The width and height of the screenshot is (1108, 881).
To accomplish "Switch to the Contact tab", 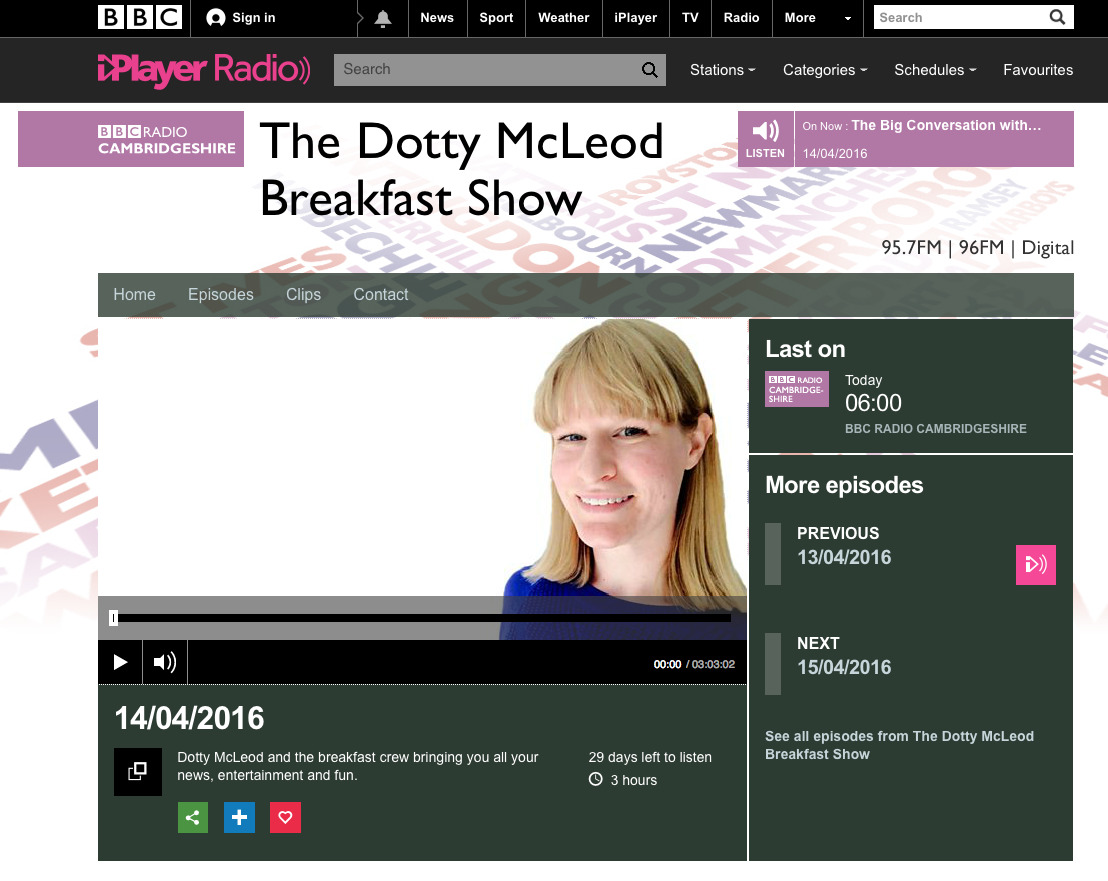I will click(381, 295).
